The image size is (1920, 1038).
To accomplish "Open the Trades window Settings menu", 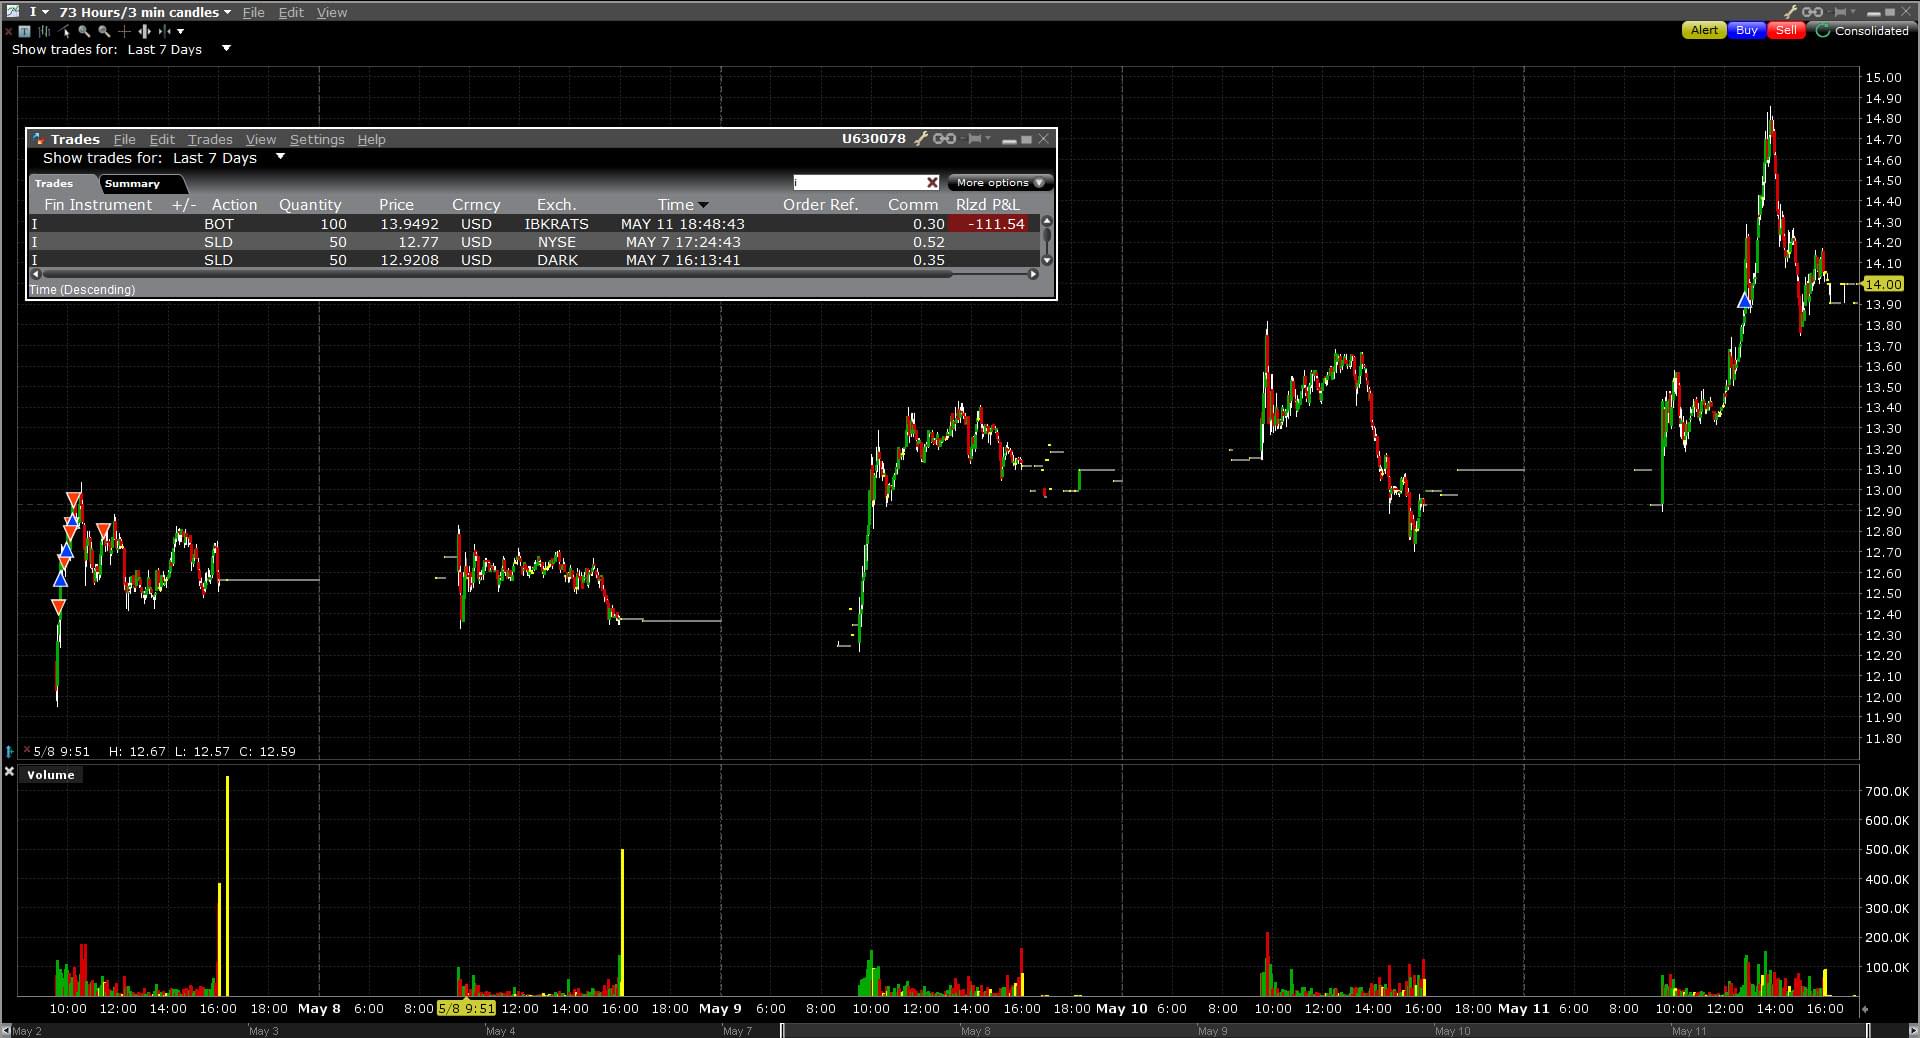I will coord(317,139).
